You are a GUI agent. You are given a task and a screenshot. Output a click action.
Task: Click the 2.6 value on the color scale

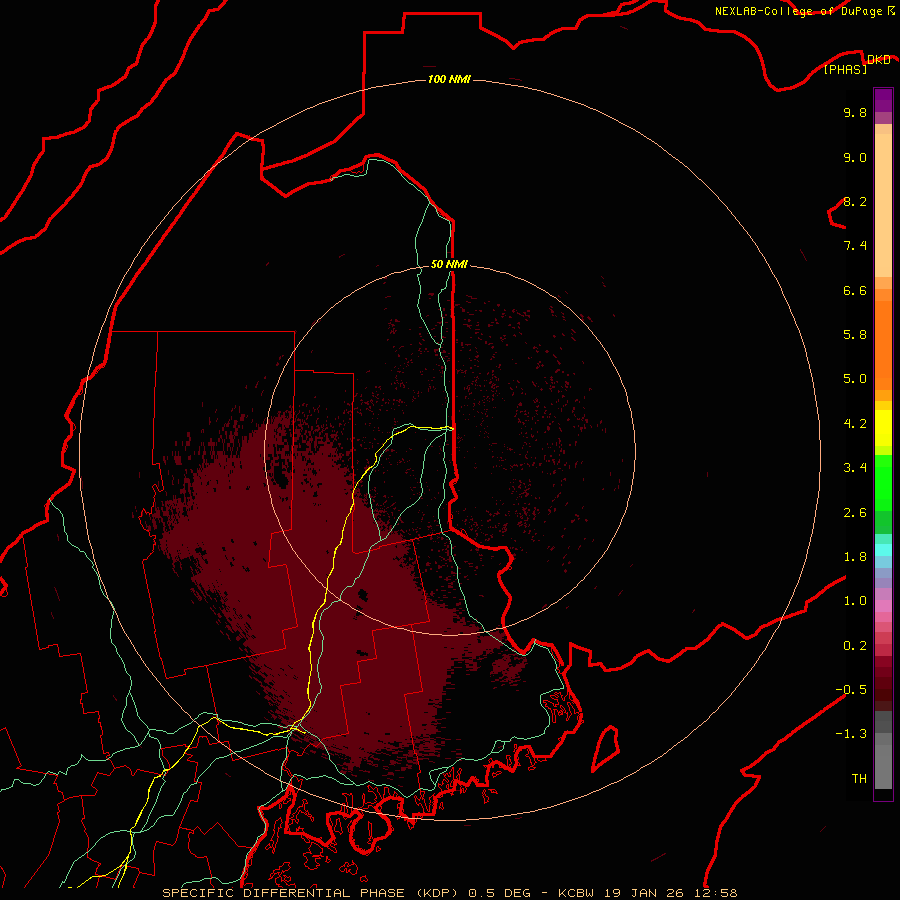[x=855, y=513]
